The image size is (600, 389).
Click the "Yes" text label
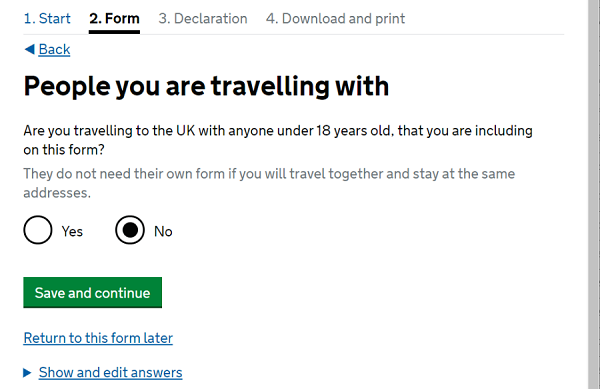click(x=72, y=231)
